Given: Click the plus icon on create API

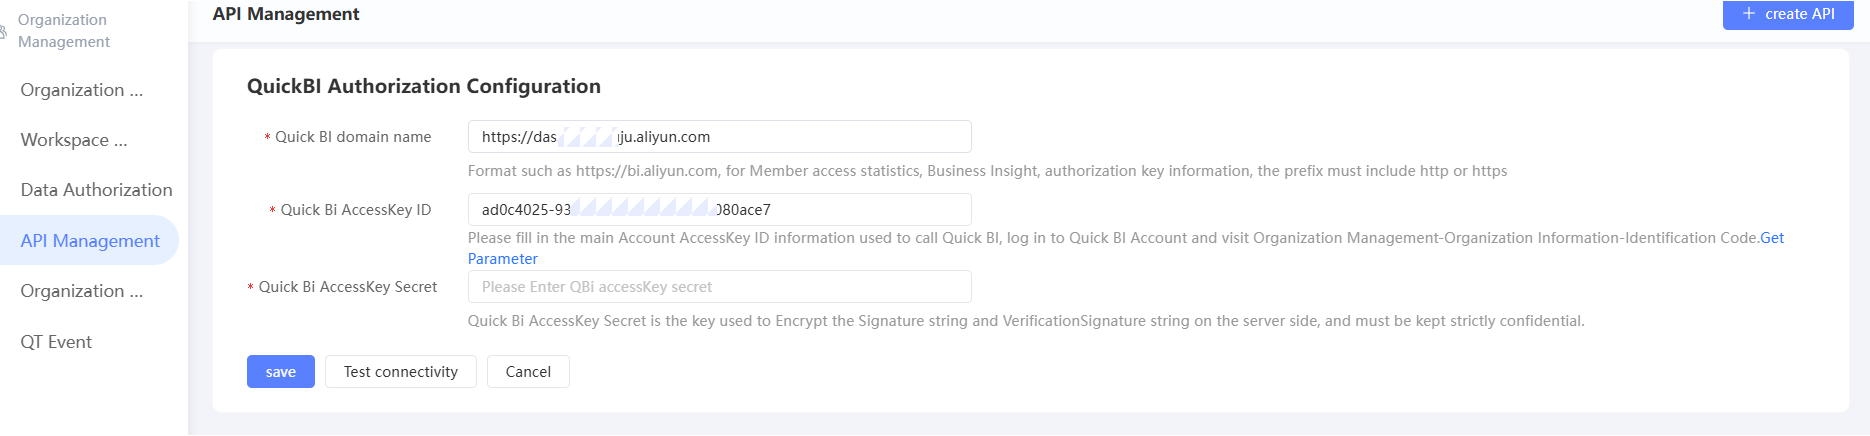Looking at the screenshot, I should [x=1749, y=14].
